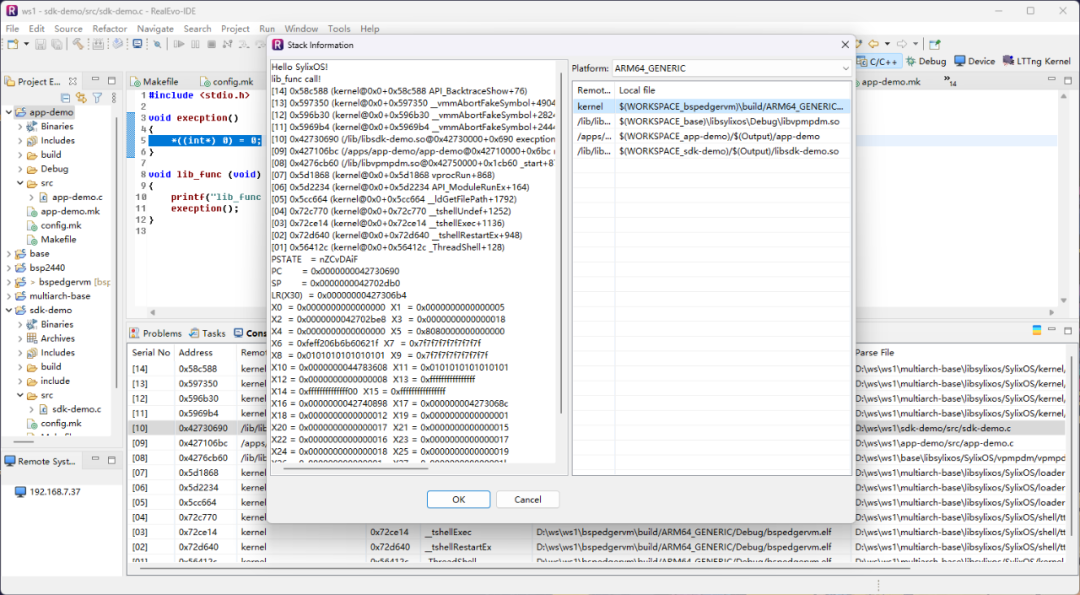
Task: Expand Binaries under app-demo
Action: click(20, 127)
